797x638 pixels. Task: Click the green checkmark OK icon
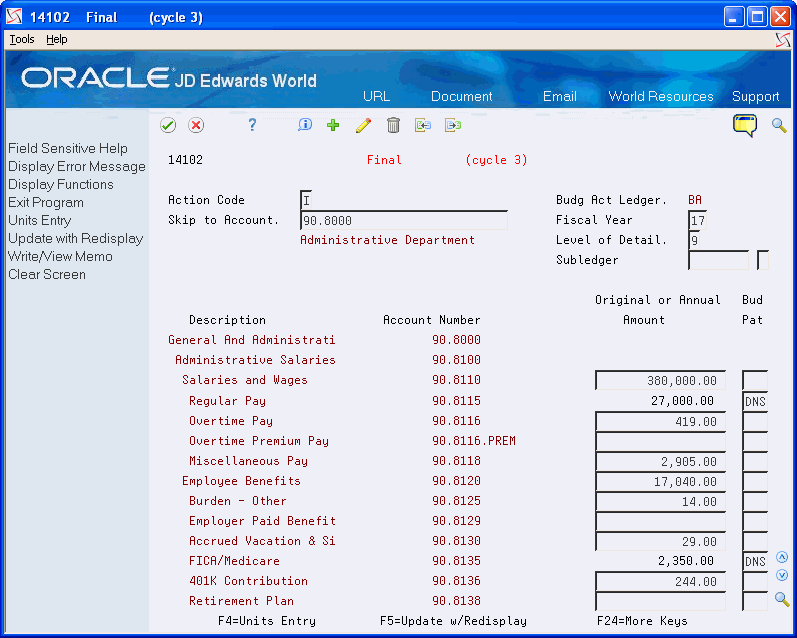[x=168, y=125]
